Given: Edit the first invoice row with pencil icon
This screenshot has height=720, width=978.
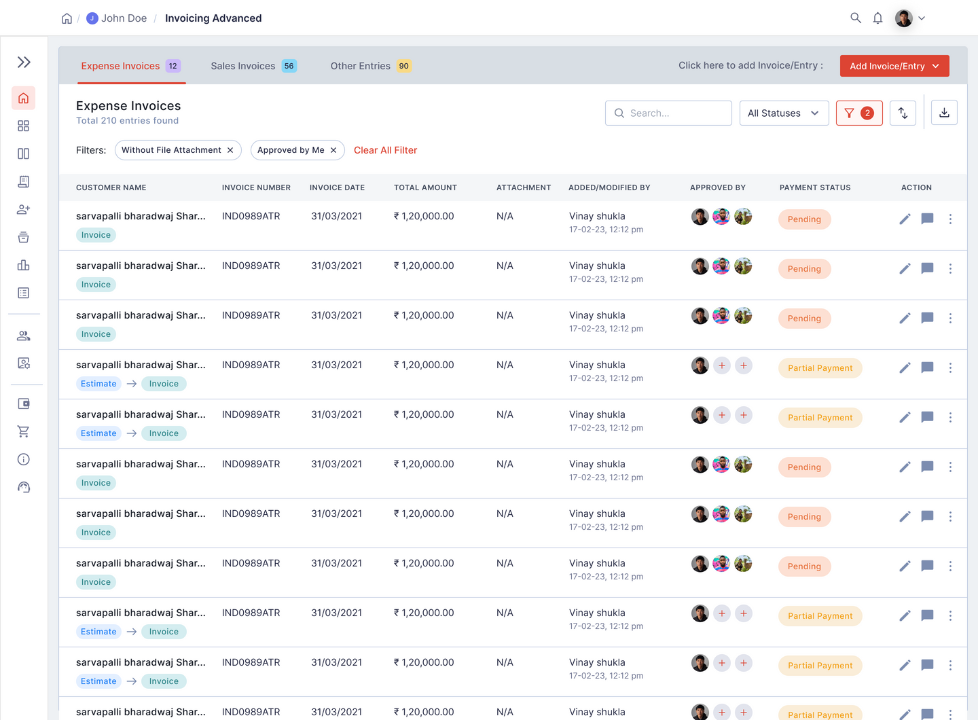Looking at the screenshot, I should (904, 219).
